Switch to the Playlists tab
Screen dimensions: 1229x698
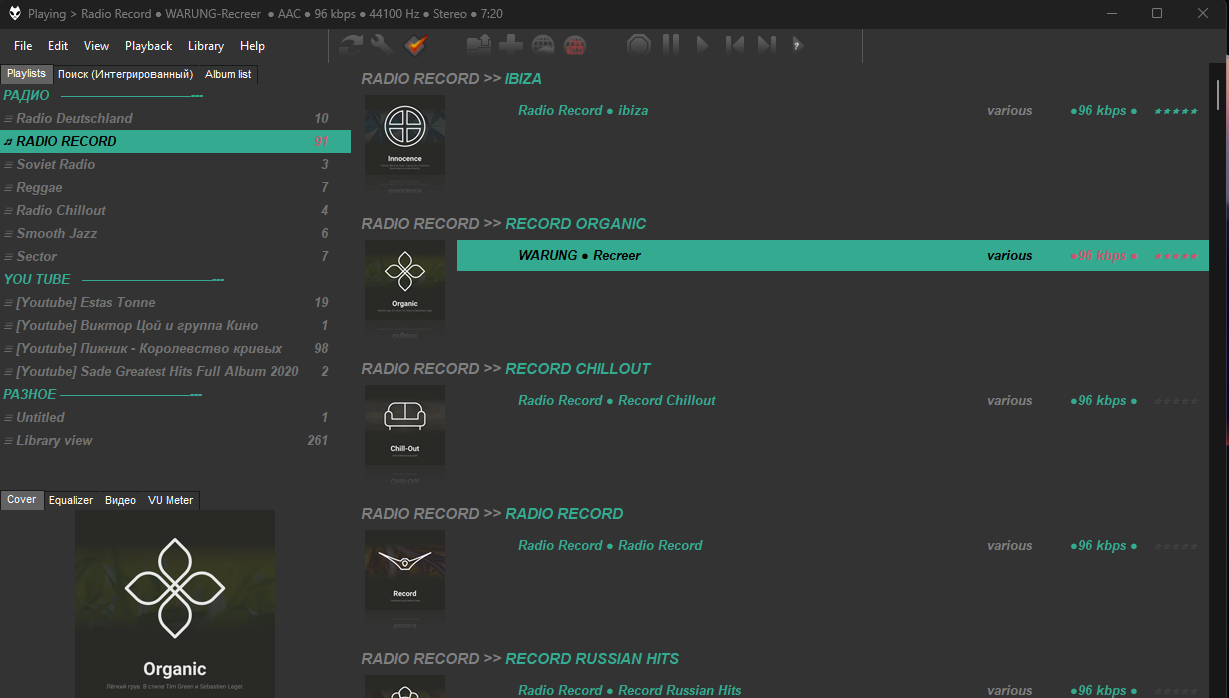pos(26,74)
